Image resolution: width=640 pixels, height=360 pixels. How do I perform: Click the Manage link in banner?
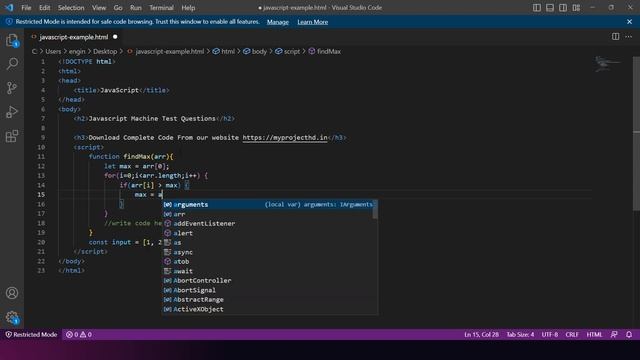coord(278,22)
